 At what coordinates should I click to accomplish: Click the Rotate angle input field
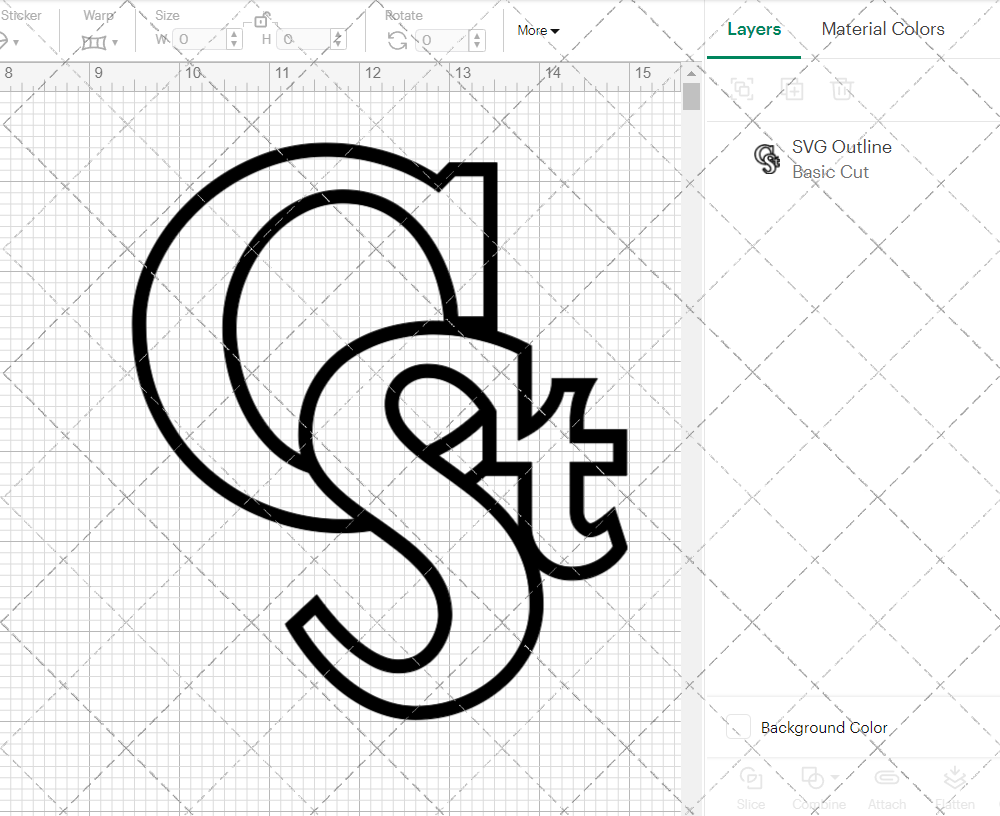(x=443, y=40)
